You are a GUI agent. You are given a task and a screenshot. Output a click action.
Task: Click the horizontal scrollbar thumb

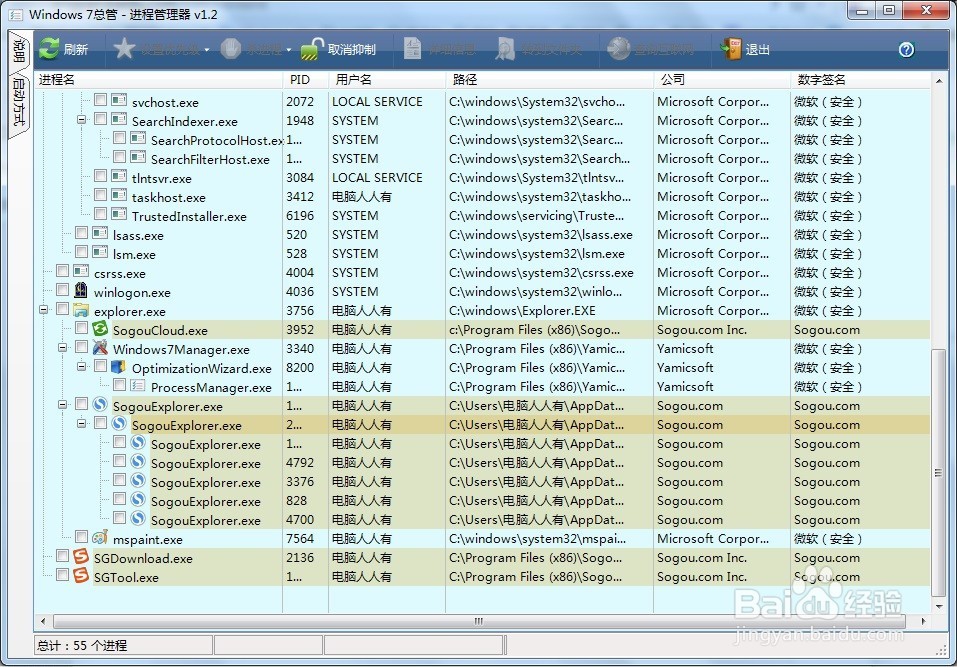(479, 621)
